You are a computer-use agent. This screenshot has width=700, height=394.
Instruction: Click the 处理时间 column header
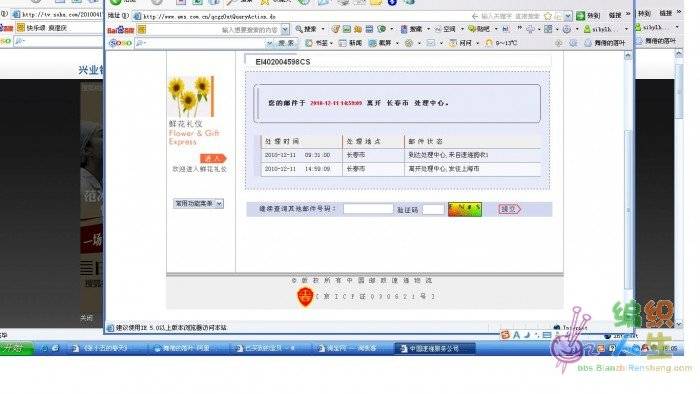point(282,141)
